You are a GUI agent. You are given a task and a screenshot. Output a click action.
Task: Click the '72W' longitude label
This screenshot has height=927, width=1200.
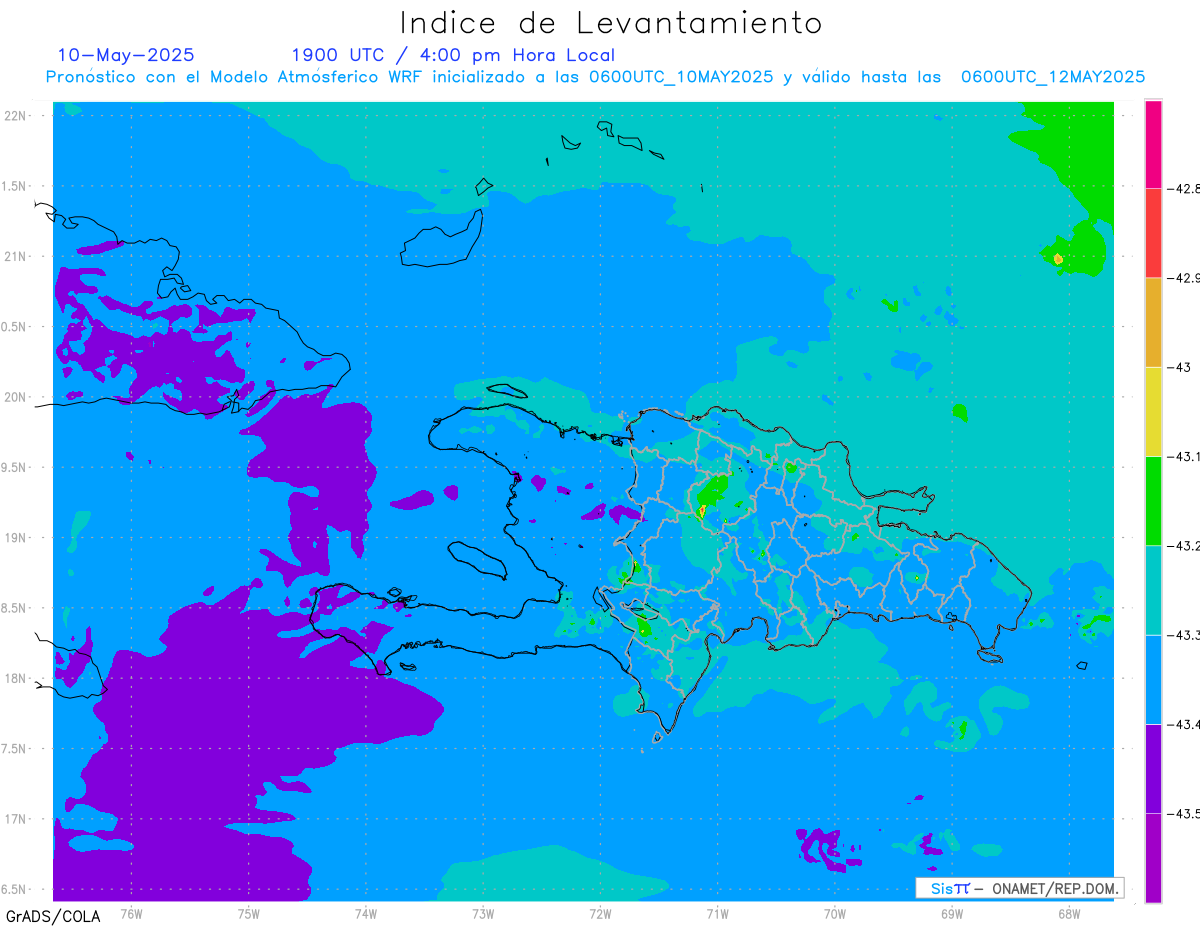coord(600,914)
